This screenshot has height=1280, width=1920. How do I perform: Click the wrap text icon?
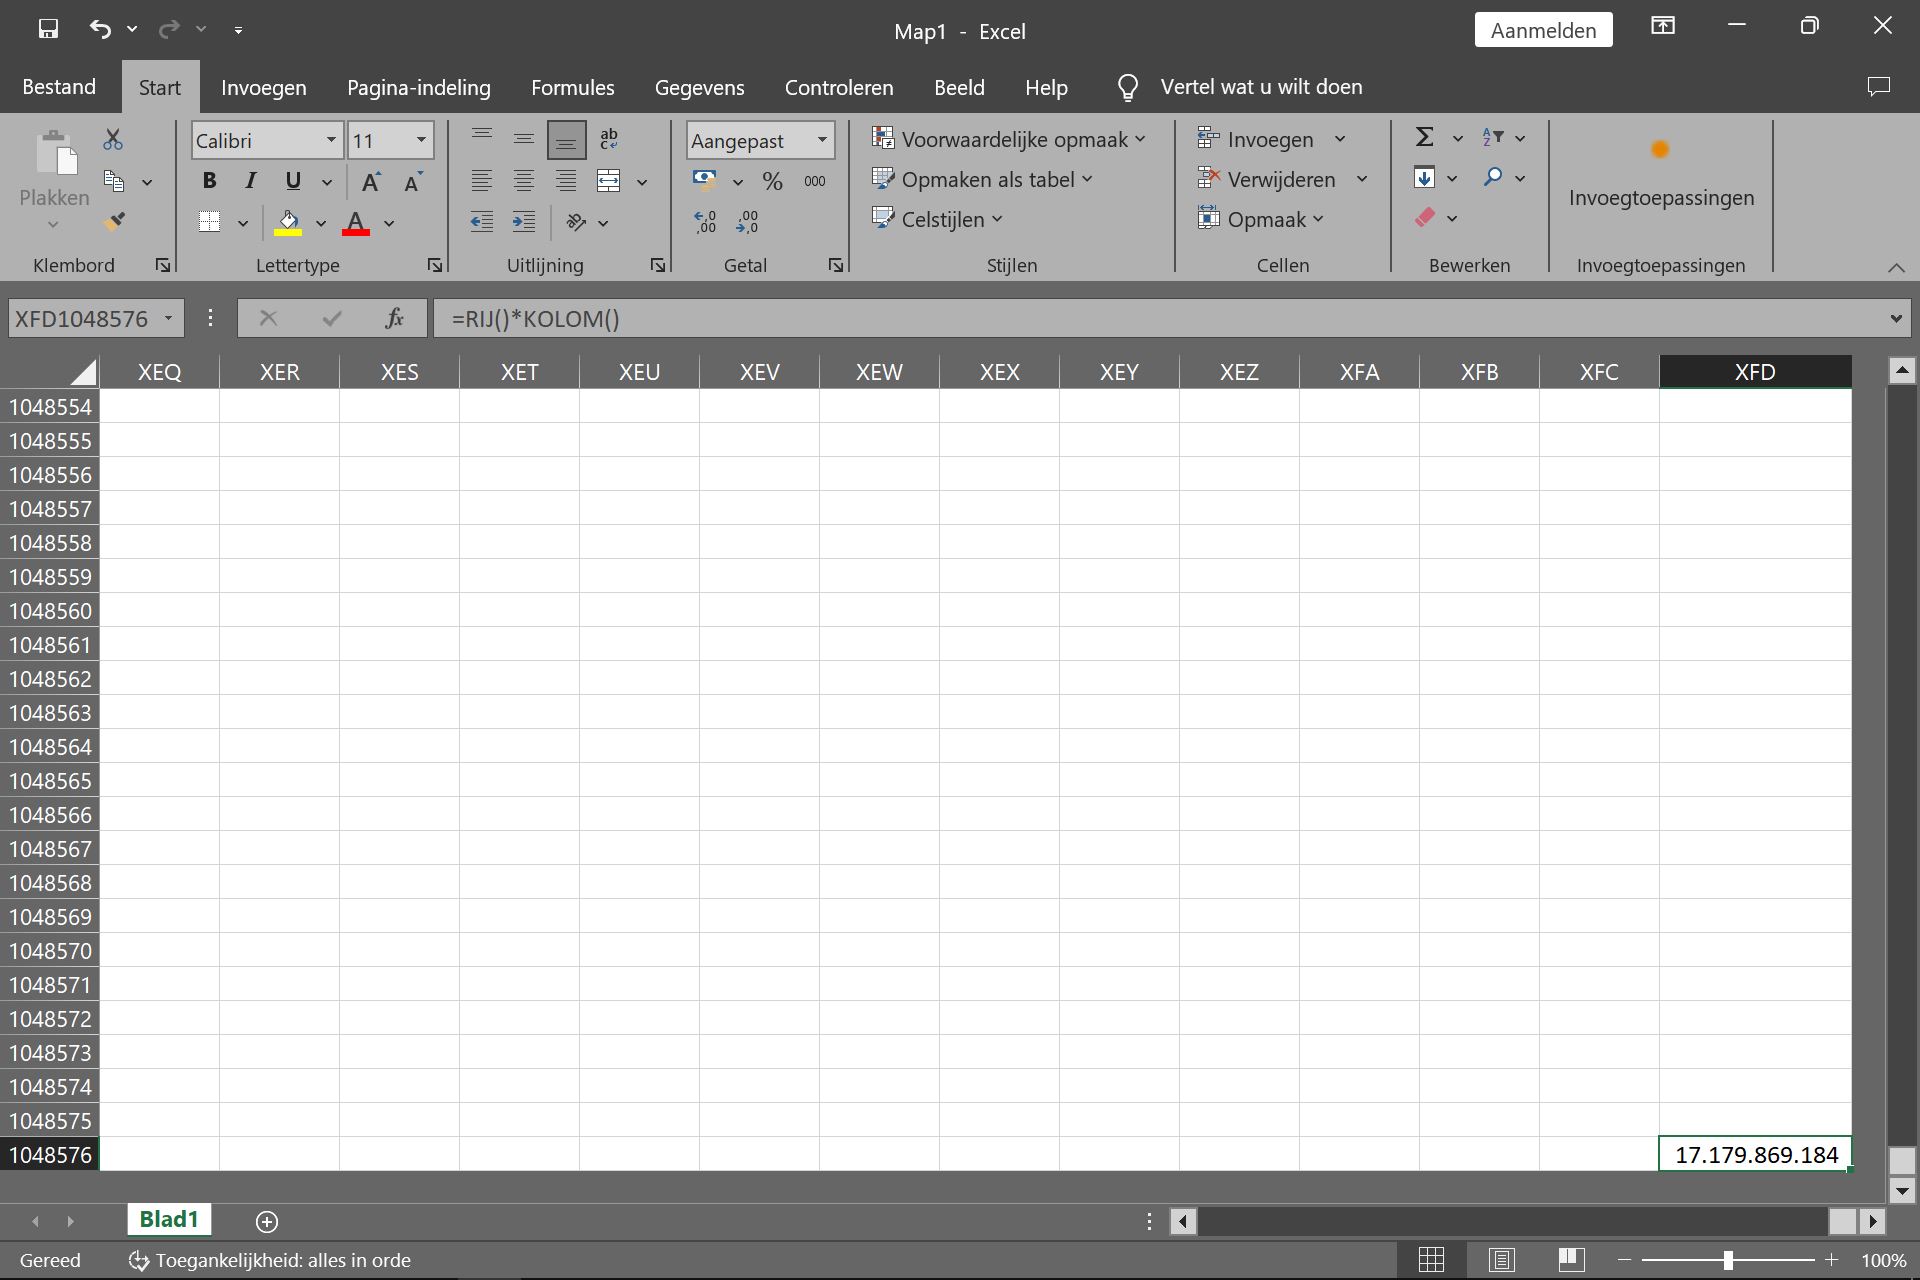coord(609,139)
